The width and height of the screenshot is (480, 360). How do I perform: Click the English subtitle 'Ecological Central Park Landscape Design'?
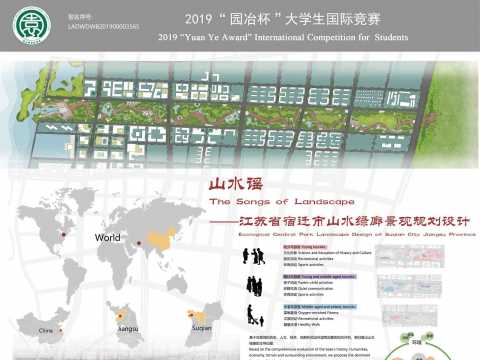(x=357, y=234)
